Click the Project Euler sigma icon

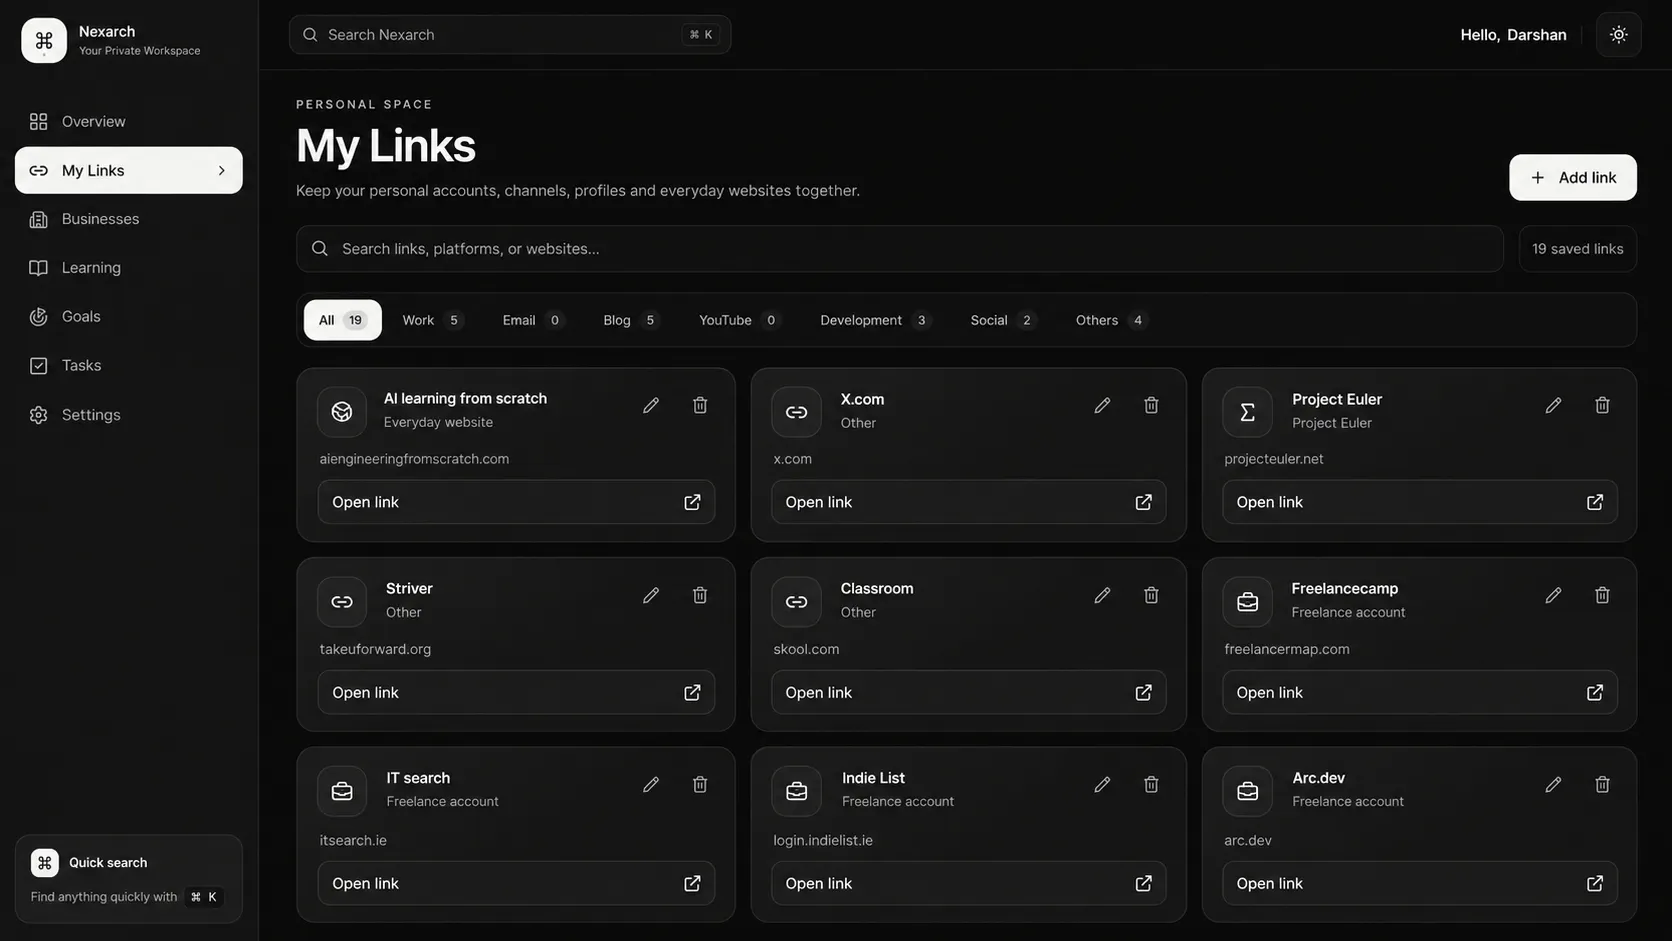1247,412
